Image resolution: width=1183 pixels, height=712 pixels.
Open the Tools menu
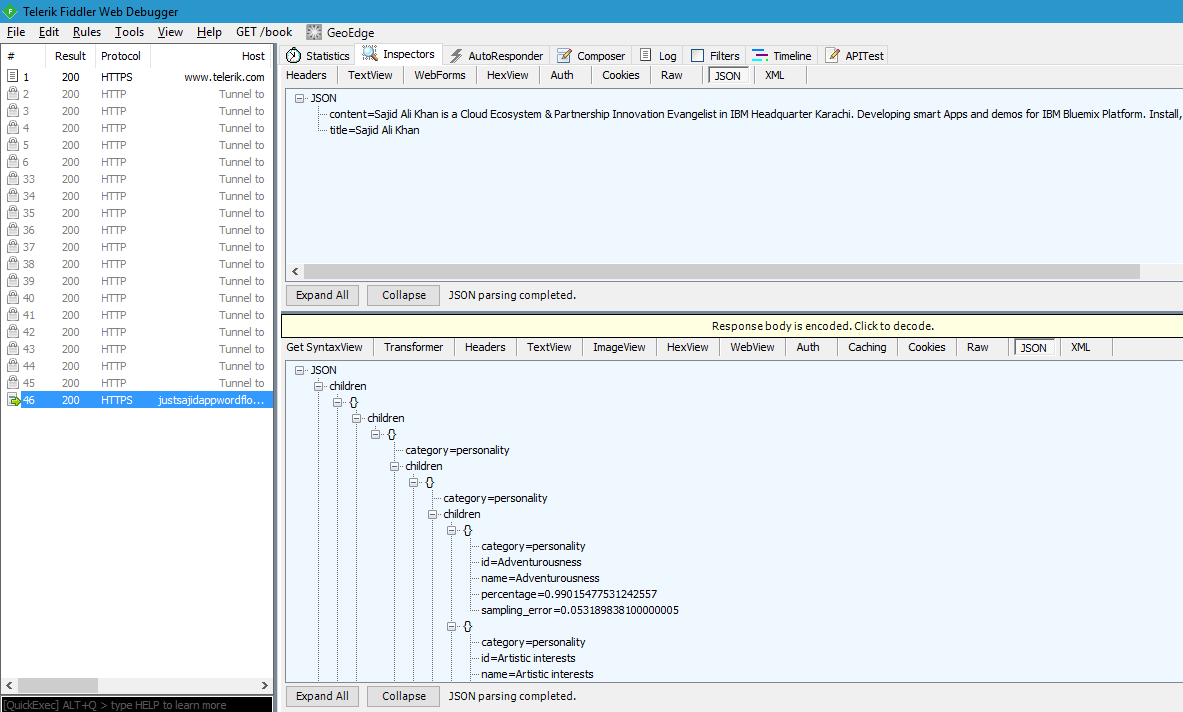(x=129, y=32)
